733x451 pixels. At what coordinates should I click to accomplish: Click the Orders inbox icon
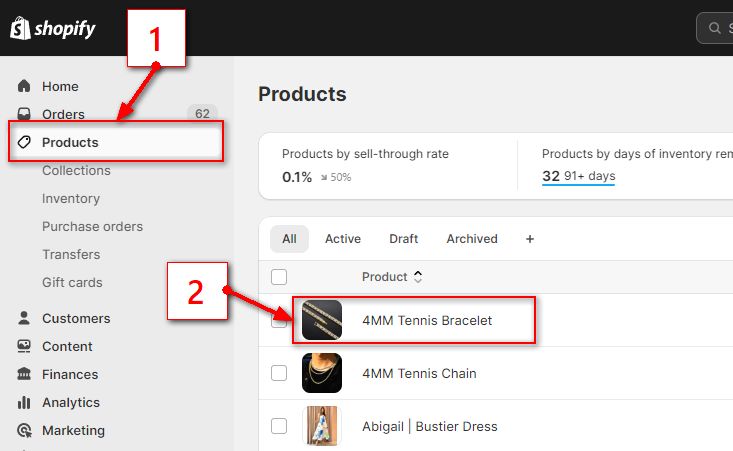(x=24, y=114)
